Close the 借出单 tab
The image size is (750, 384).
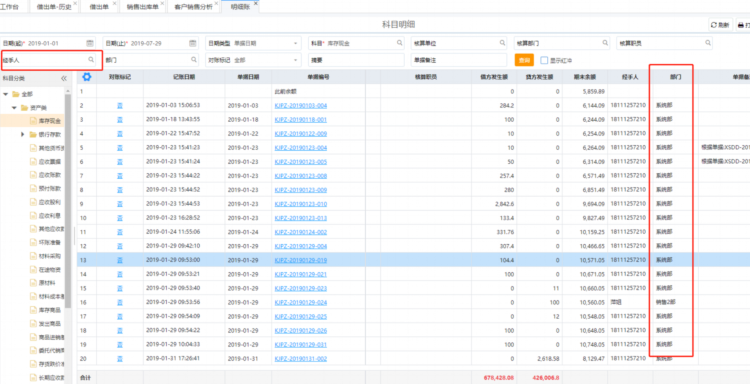click(x=114, y=3)
